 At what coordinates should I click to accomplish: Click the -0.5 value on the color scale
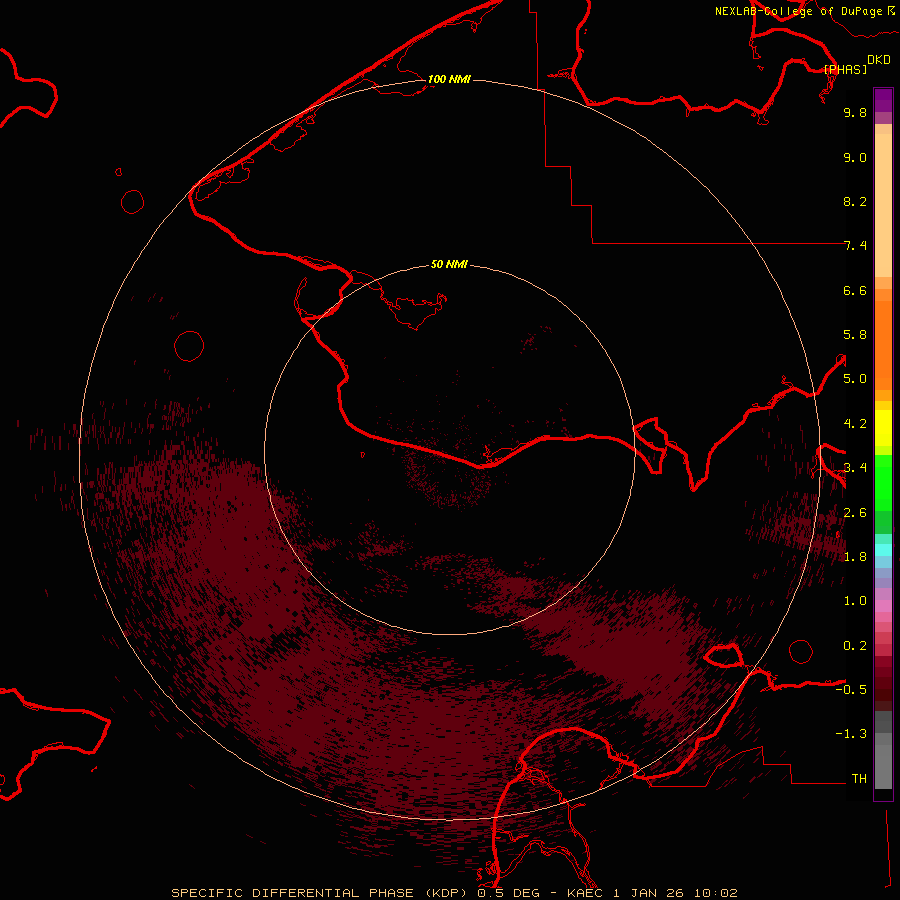tap(851, 690)
